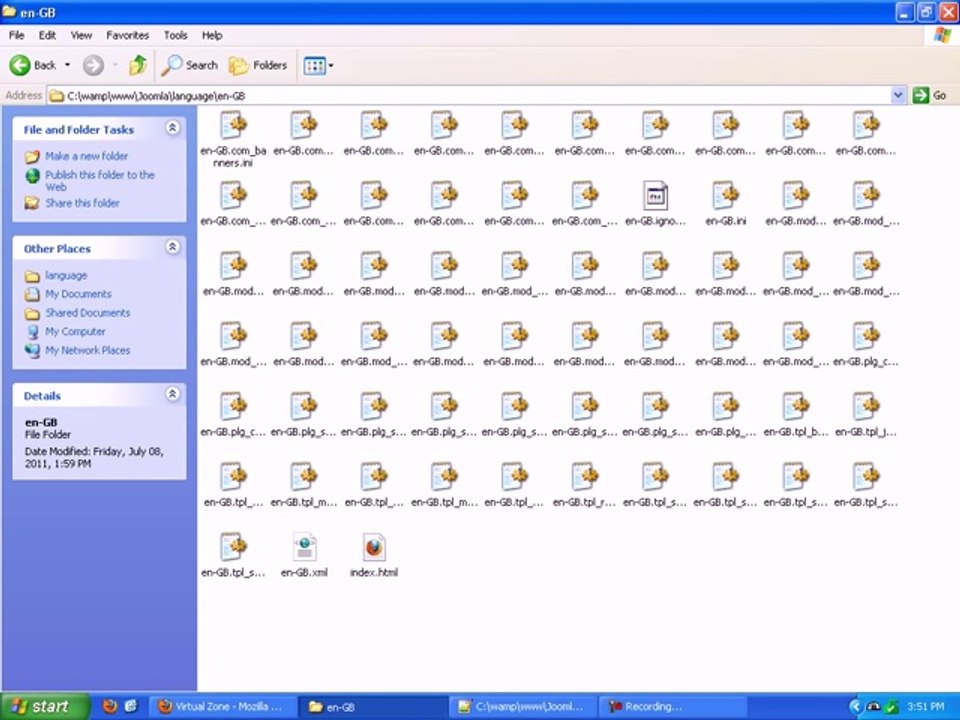The image size is (960, 720).
Task: Click the Go button beside address bar
Action: [x=929, y=96]
